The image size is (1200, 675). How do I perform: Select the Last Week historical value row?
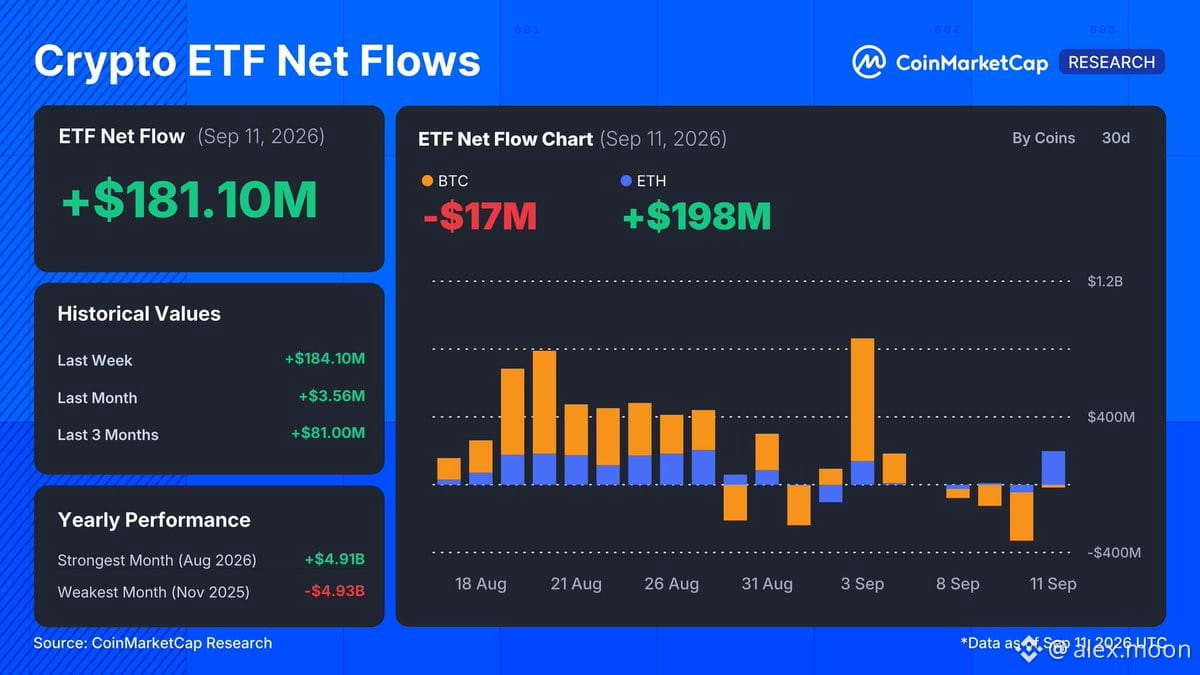[x=211, y=359]
